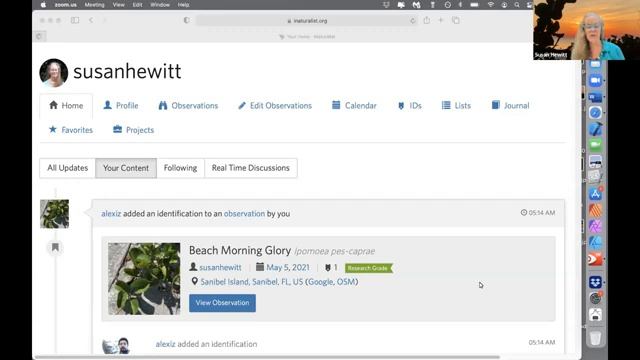Click the Safari address bar
Screen dimensions: 640x360
coord(307,20)
